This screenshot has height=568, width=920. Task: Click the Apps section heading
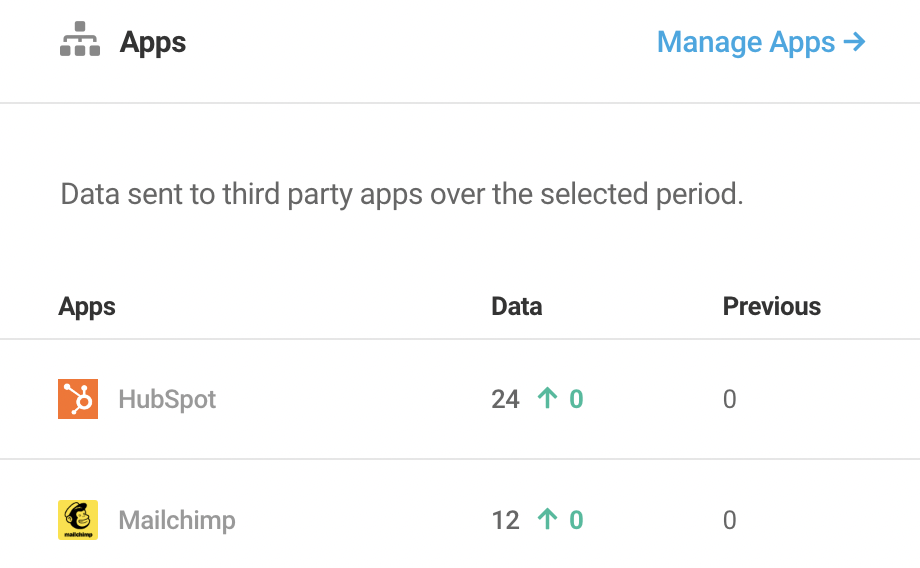coord(153,42)
